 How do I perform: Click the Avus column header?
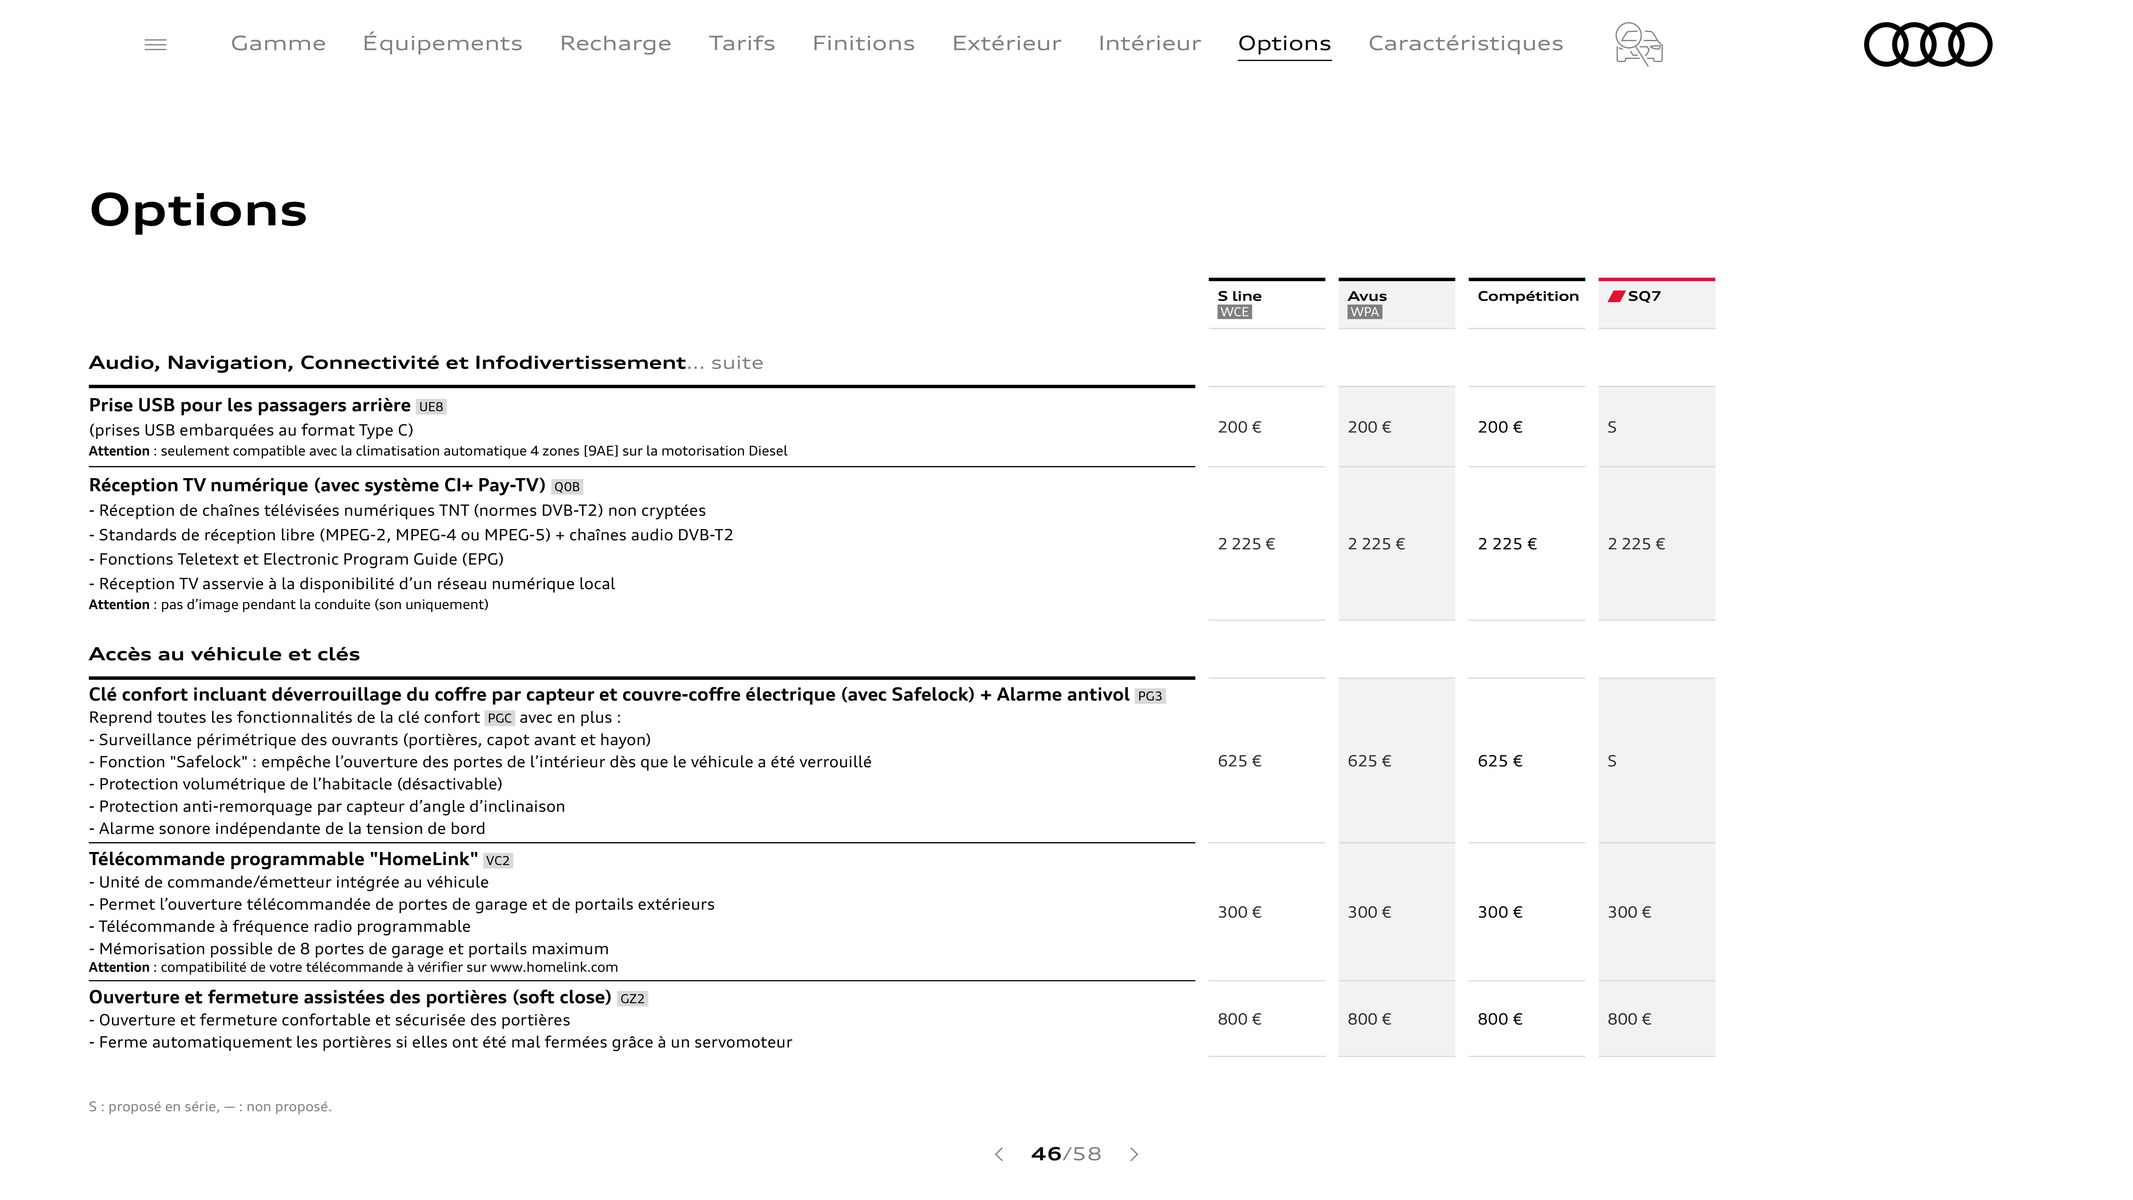1396,303
